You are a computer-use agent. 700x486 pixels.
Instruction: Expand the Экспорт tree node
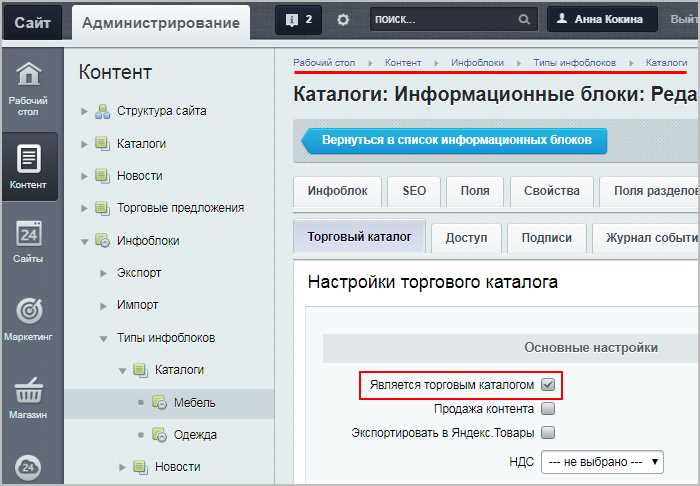(103, 273)
